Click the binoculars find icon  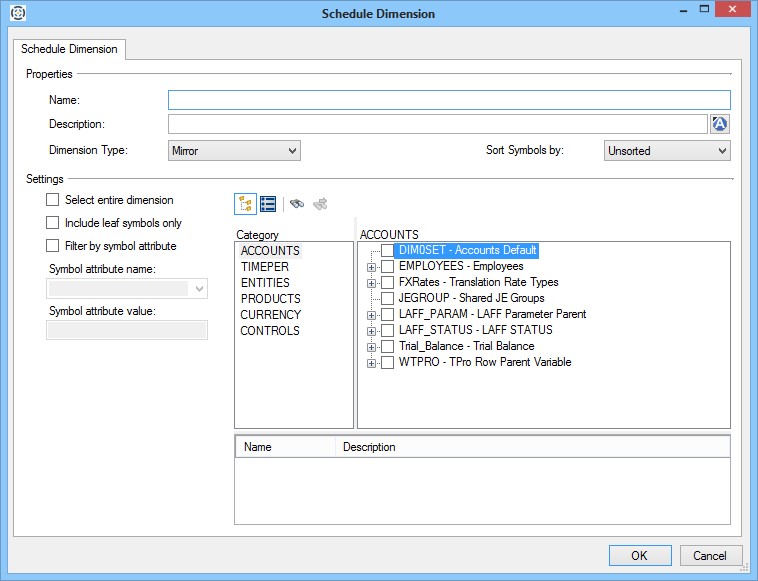(297, 204)
